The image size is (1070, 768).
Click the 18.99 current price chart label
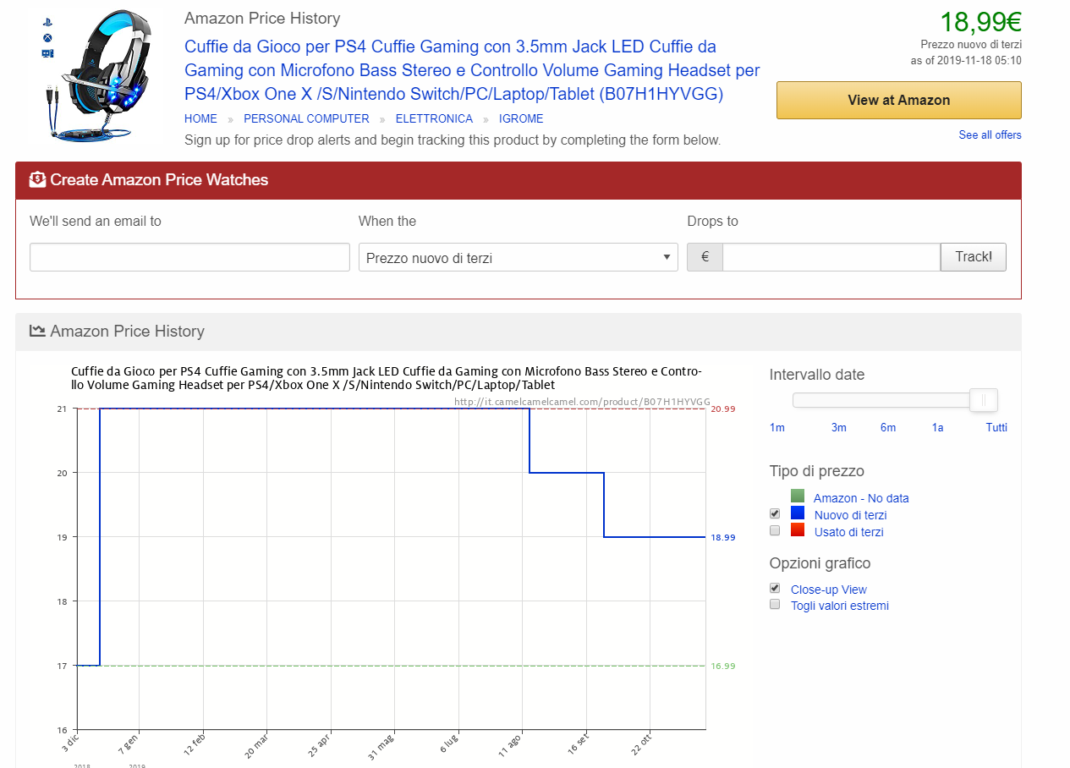(723, 537)
